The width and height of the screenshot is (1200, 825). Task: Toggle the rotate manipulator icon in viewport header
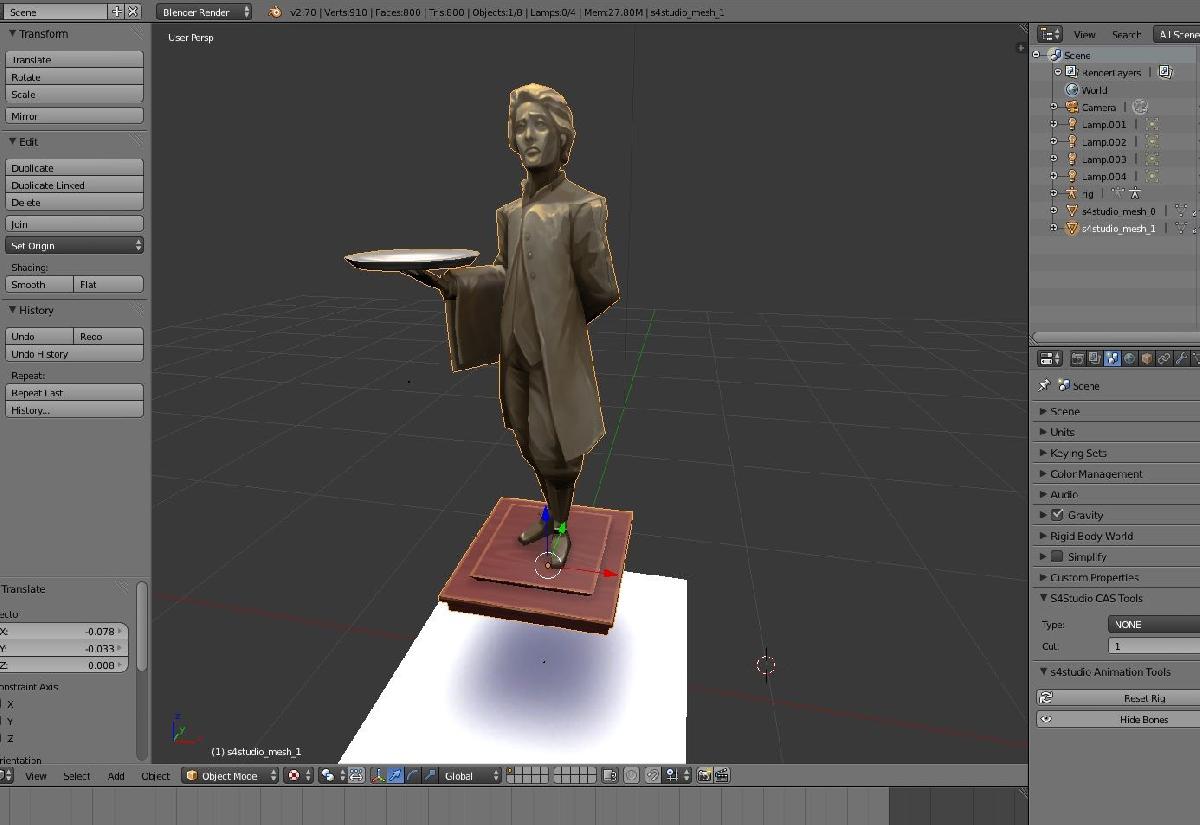coord(411,775)
